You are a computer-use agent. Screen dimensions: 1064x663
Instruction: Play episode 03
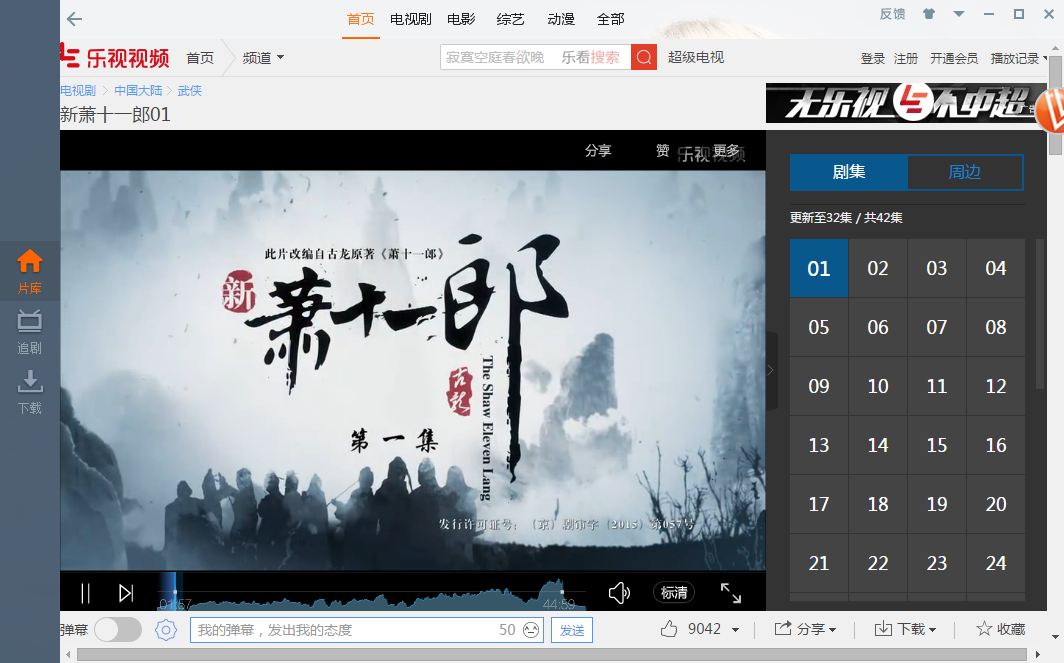[936, 268]
